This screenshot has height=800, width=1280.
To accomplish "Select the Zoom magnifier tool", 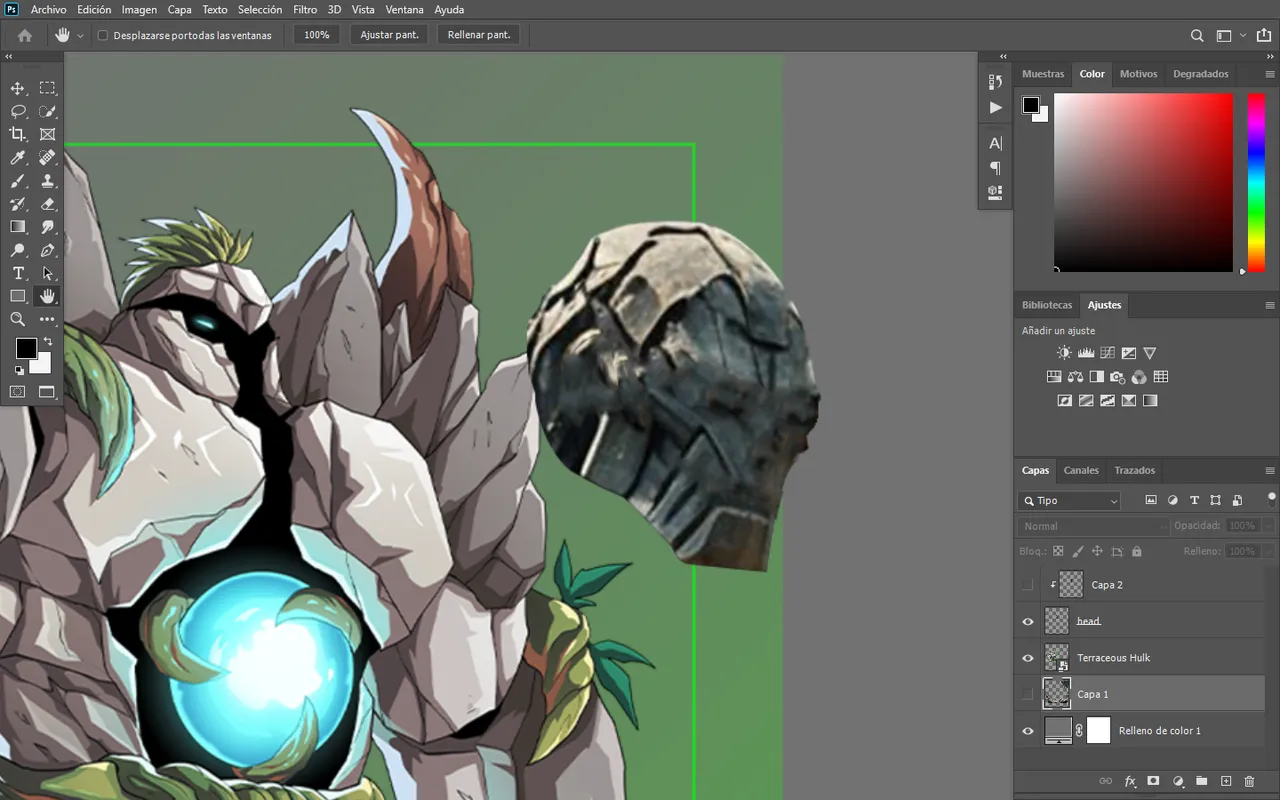I will [18, 319].
